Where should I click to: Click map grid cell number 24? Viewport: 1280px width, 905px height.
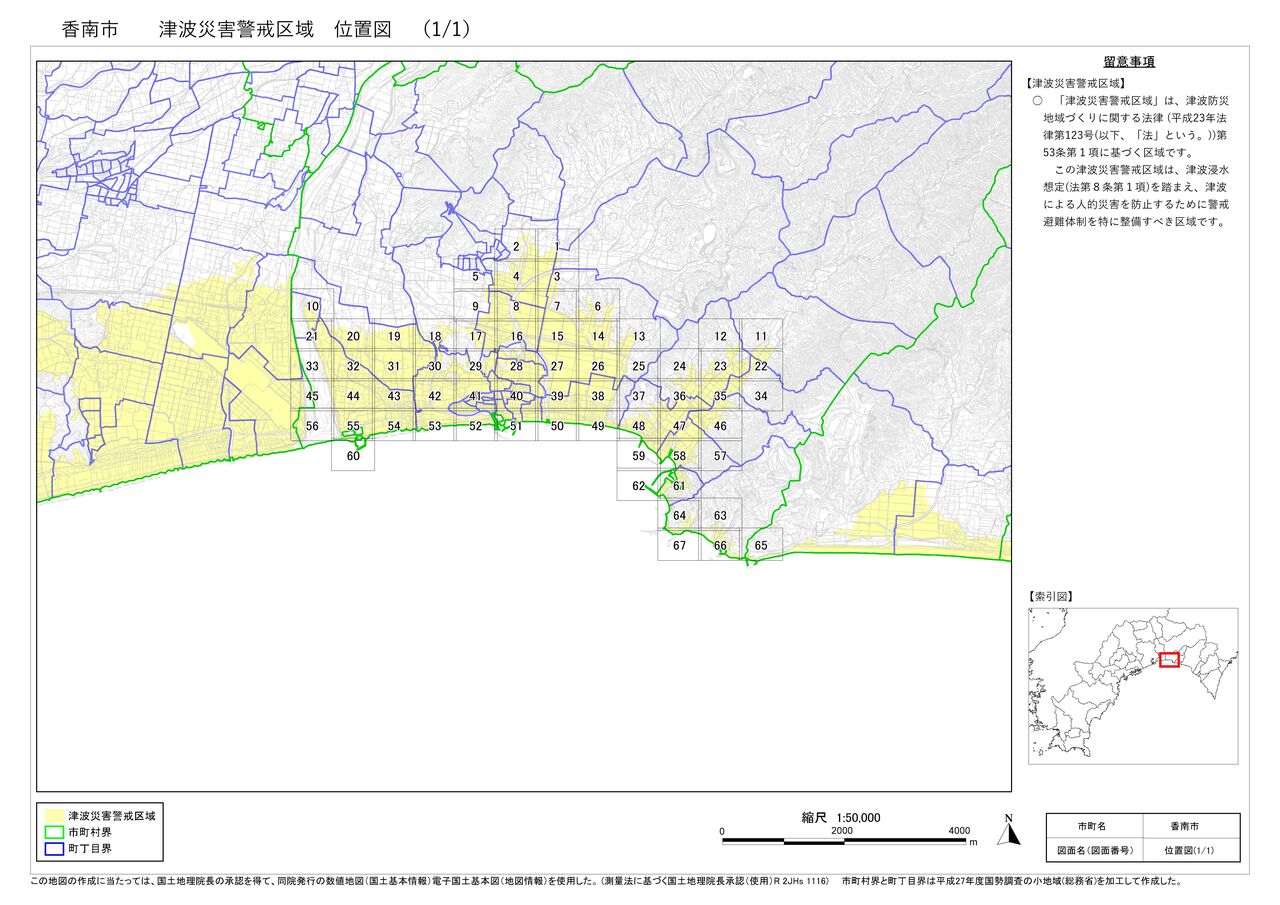(x=679, y=366)
